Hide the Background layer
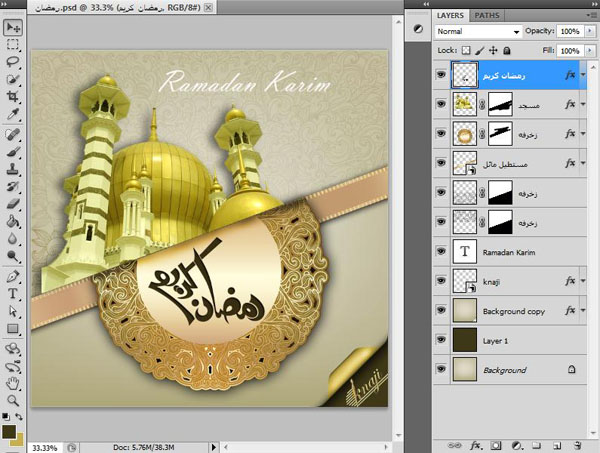This screenshot has width=600, height=453. (441, 370)
